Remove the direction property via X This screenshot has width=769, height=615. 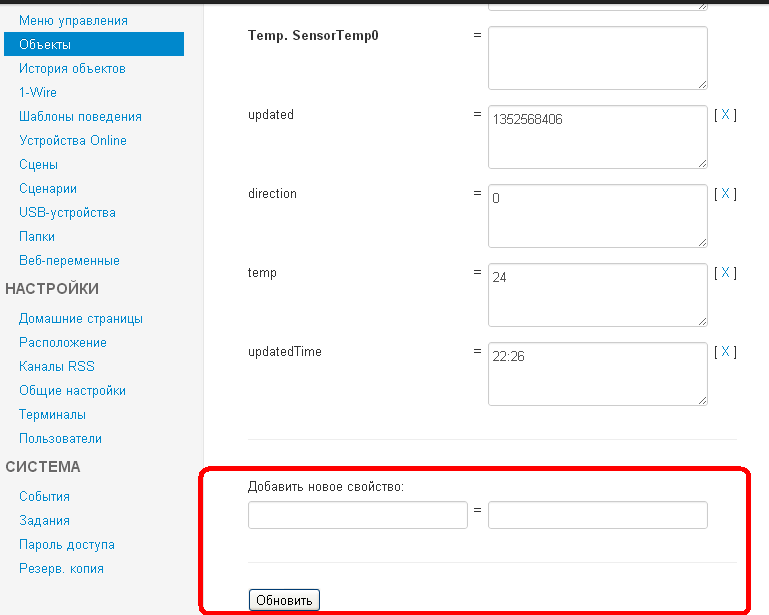pos(725,194)
